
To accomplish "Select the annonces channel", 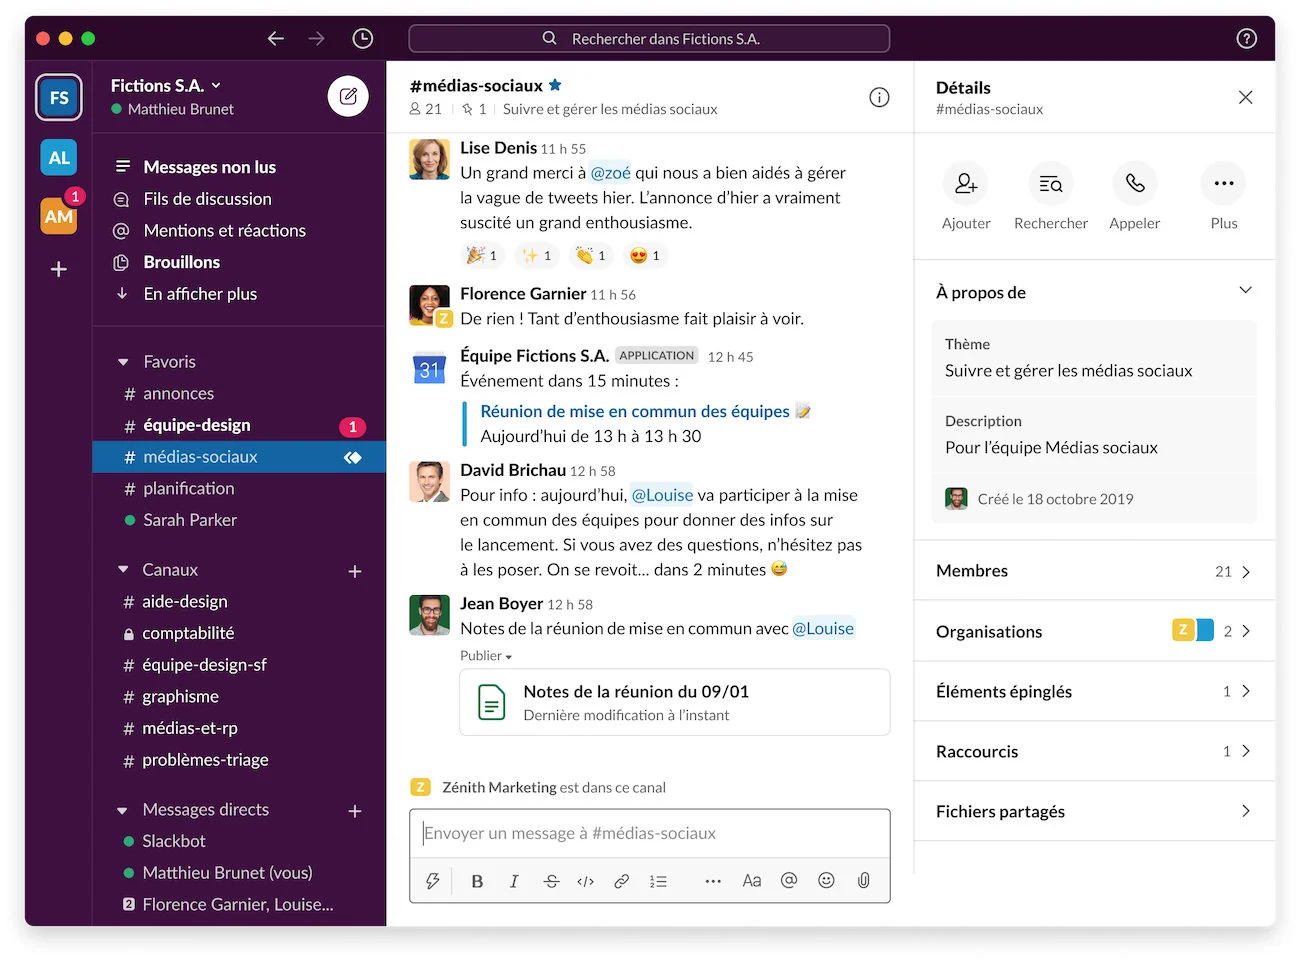I will [x=239, y=394].
